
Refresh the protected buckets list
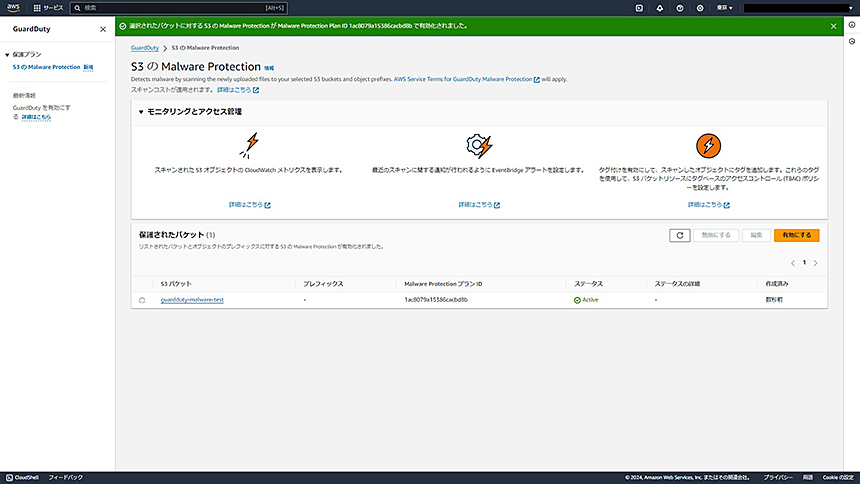680,235
